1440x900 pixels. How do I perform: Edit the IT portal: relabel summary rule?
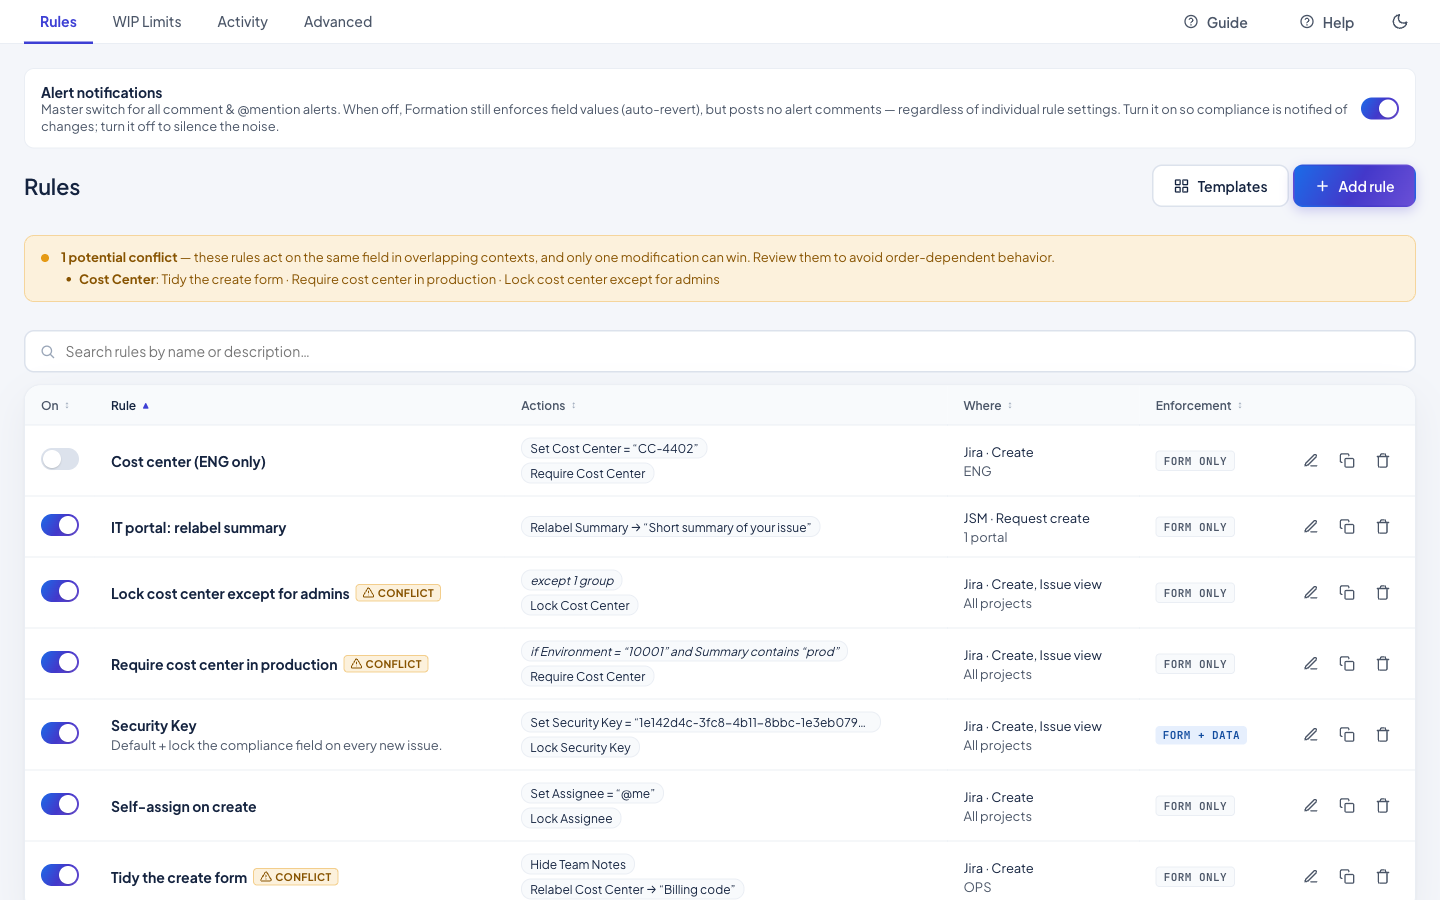[1311, 527]
